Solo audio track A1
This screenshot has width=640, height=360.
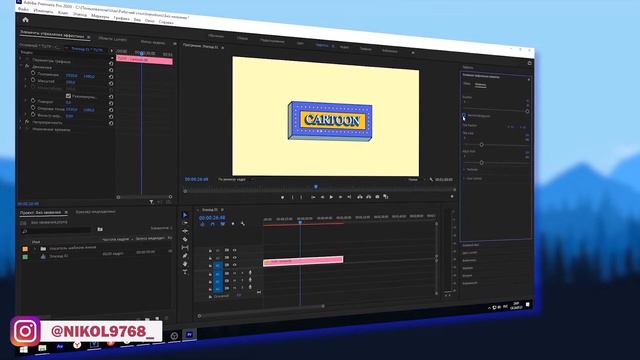(242, 273)
